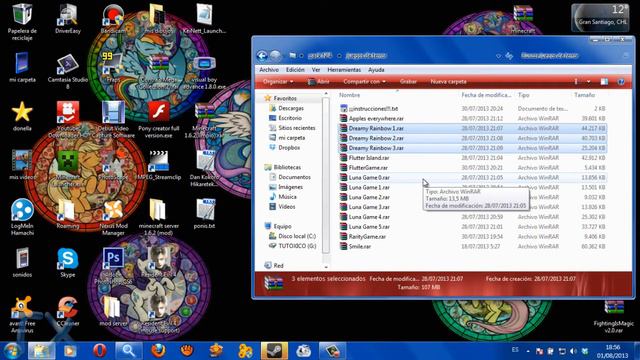The width and height of the screenshot is (640, 360).
Task: Click the volume icon in the system tray
Action: (x=573, y=351)
